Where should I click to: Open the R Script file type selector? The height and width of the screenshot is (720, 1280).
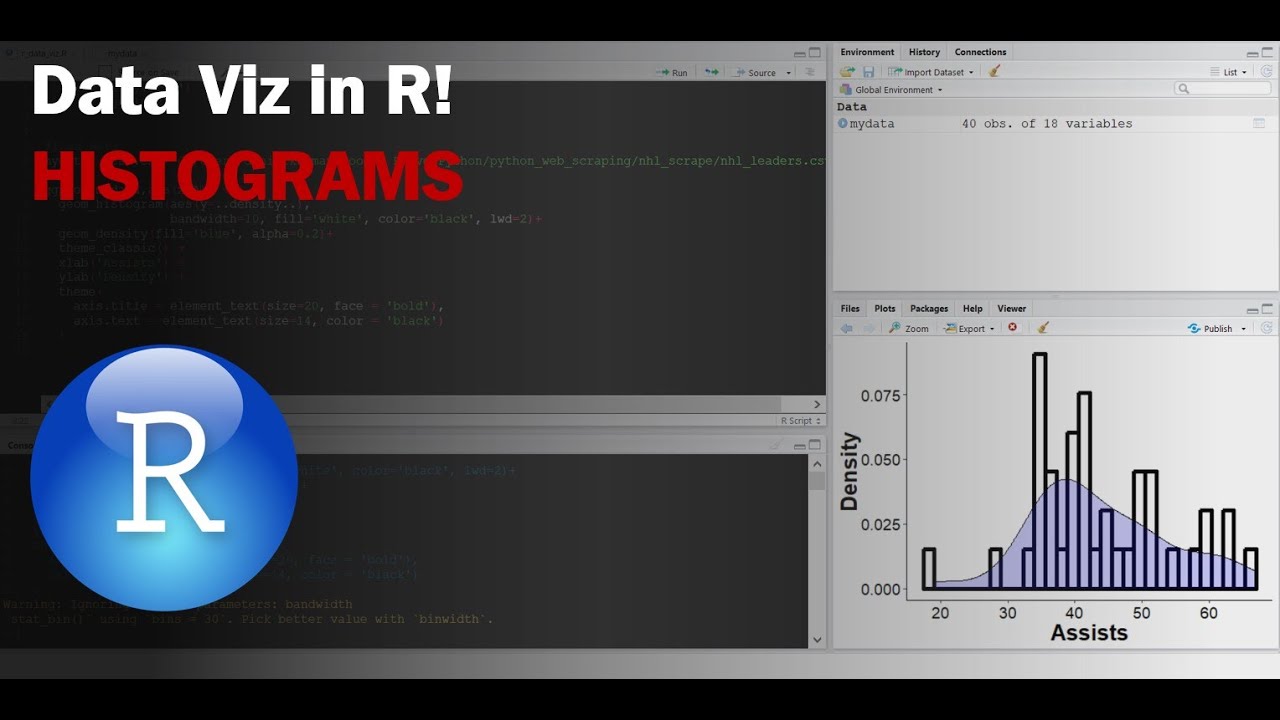[801, 421]
